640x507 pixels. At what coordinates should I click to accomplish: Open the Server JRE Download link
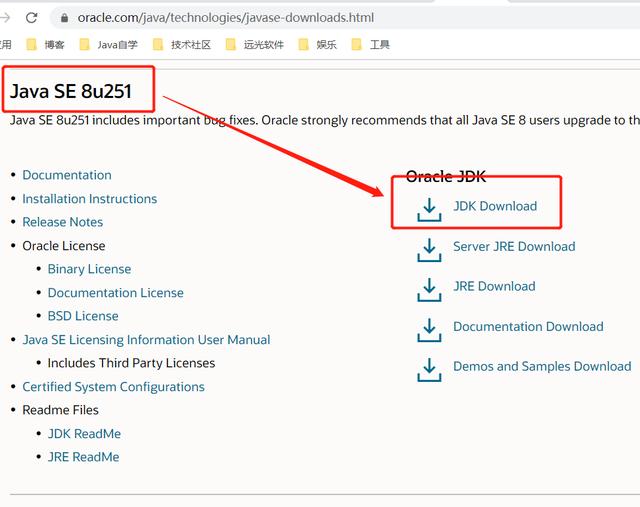(x=514, y=247)
